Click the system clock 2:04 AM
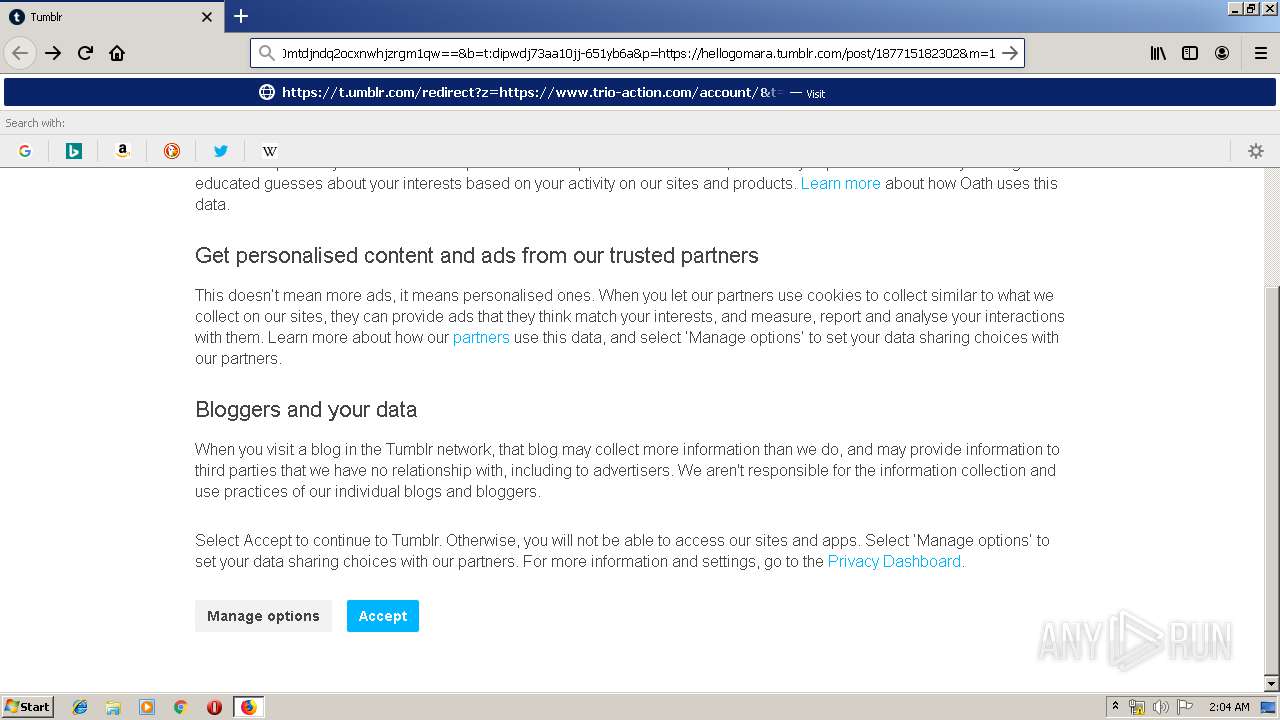The image size is (1280, 720). point(1229,707)
